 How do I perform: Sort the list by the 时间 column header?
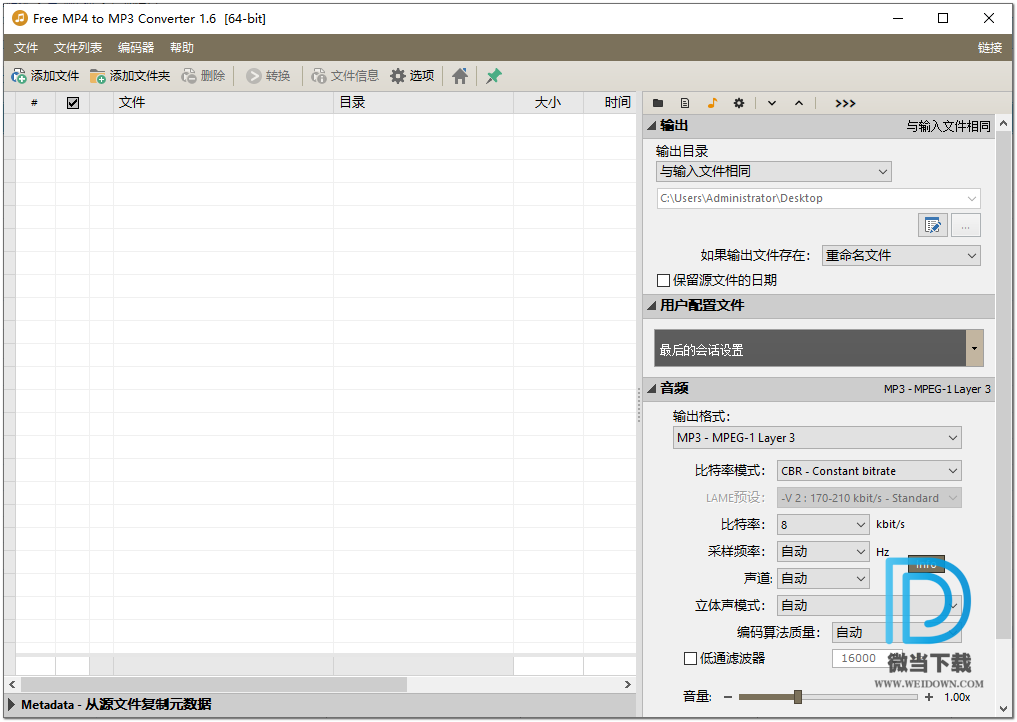[x=610, y=102]
